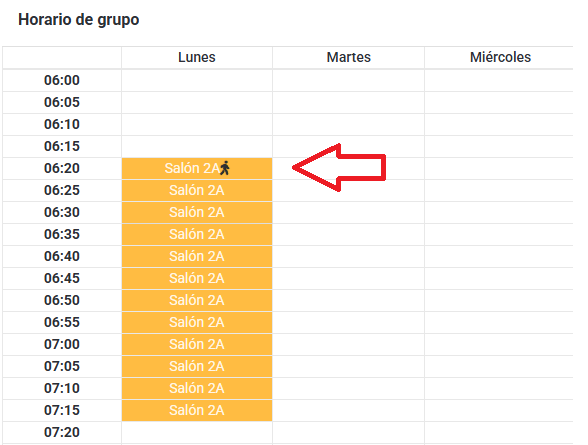Select the Salón 2A cell at 07:00
The width and height of the screenshot is (588, 445).
[x=197, y=345]
